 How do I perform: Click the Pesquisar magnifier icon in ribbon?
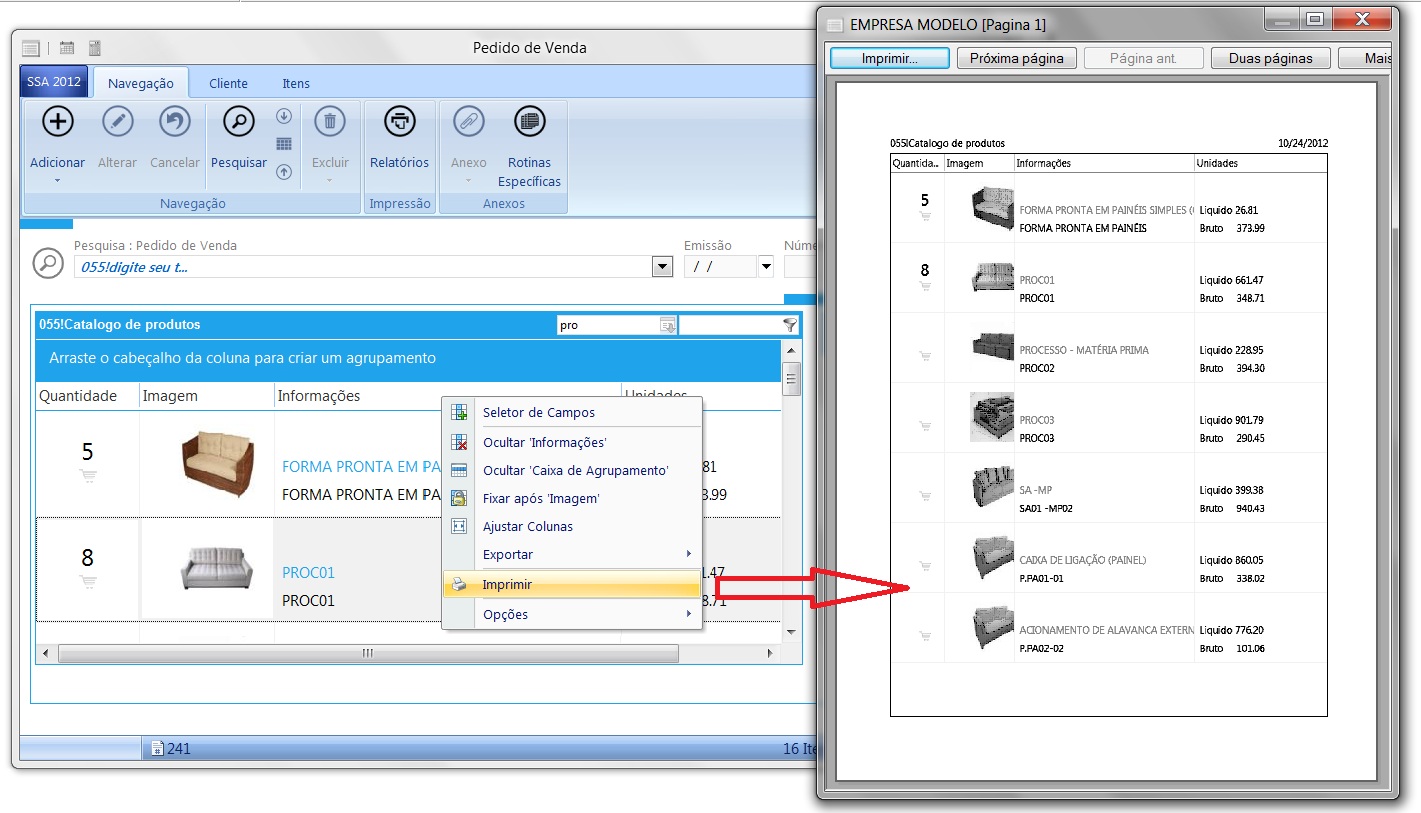click(x=238, y=122)
